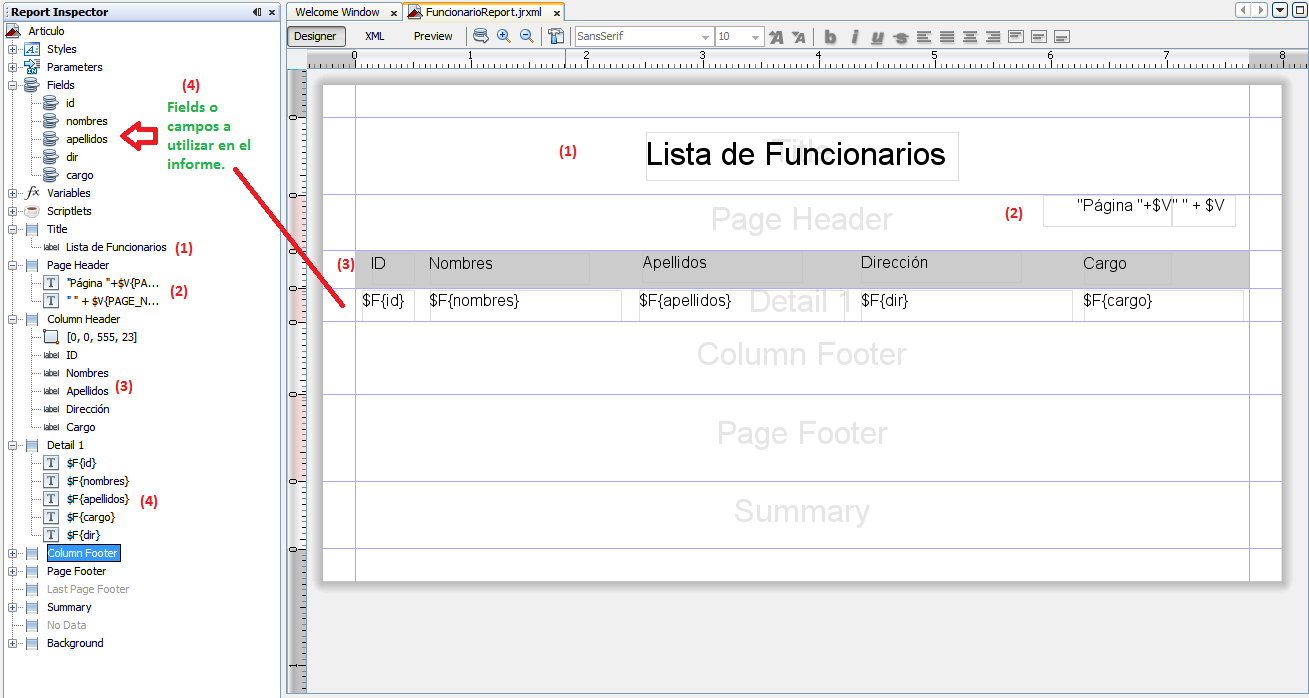
Task: Click the Designer button
Action: coord(316,36)
